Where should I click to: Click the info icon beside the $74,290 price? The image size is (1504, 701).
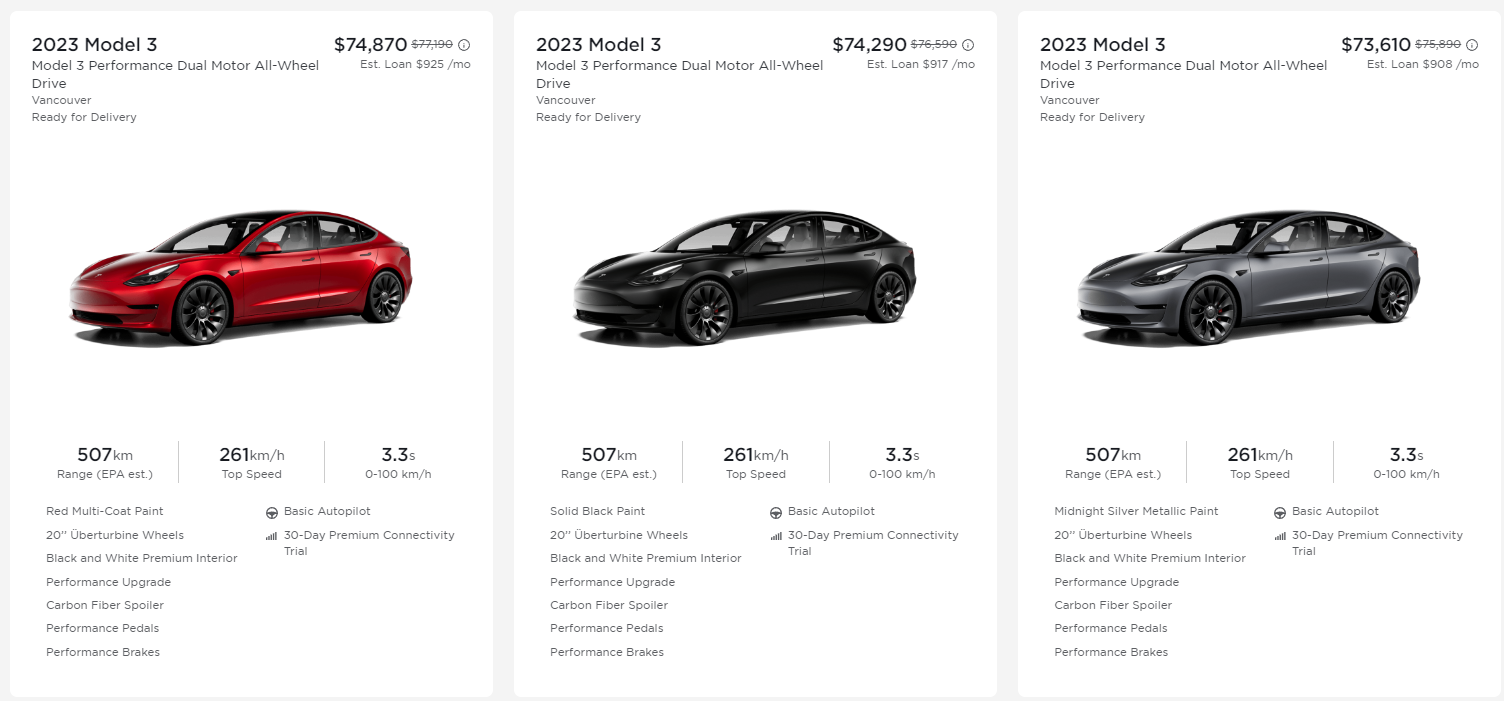970,44
